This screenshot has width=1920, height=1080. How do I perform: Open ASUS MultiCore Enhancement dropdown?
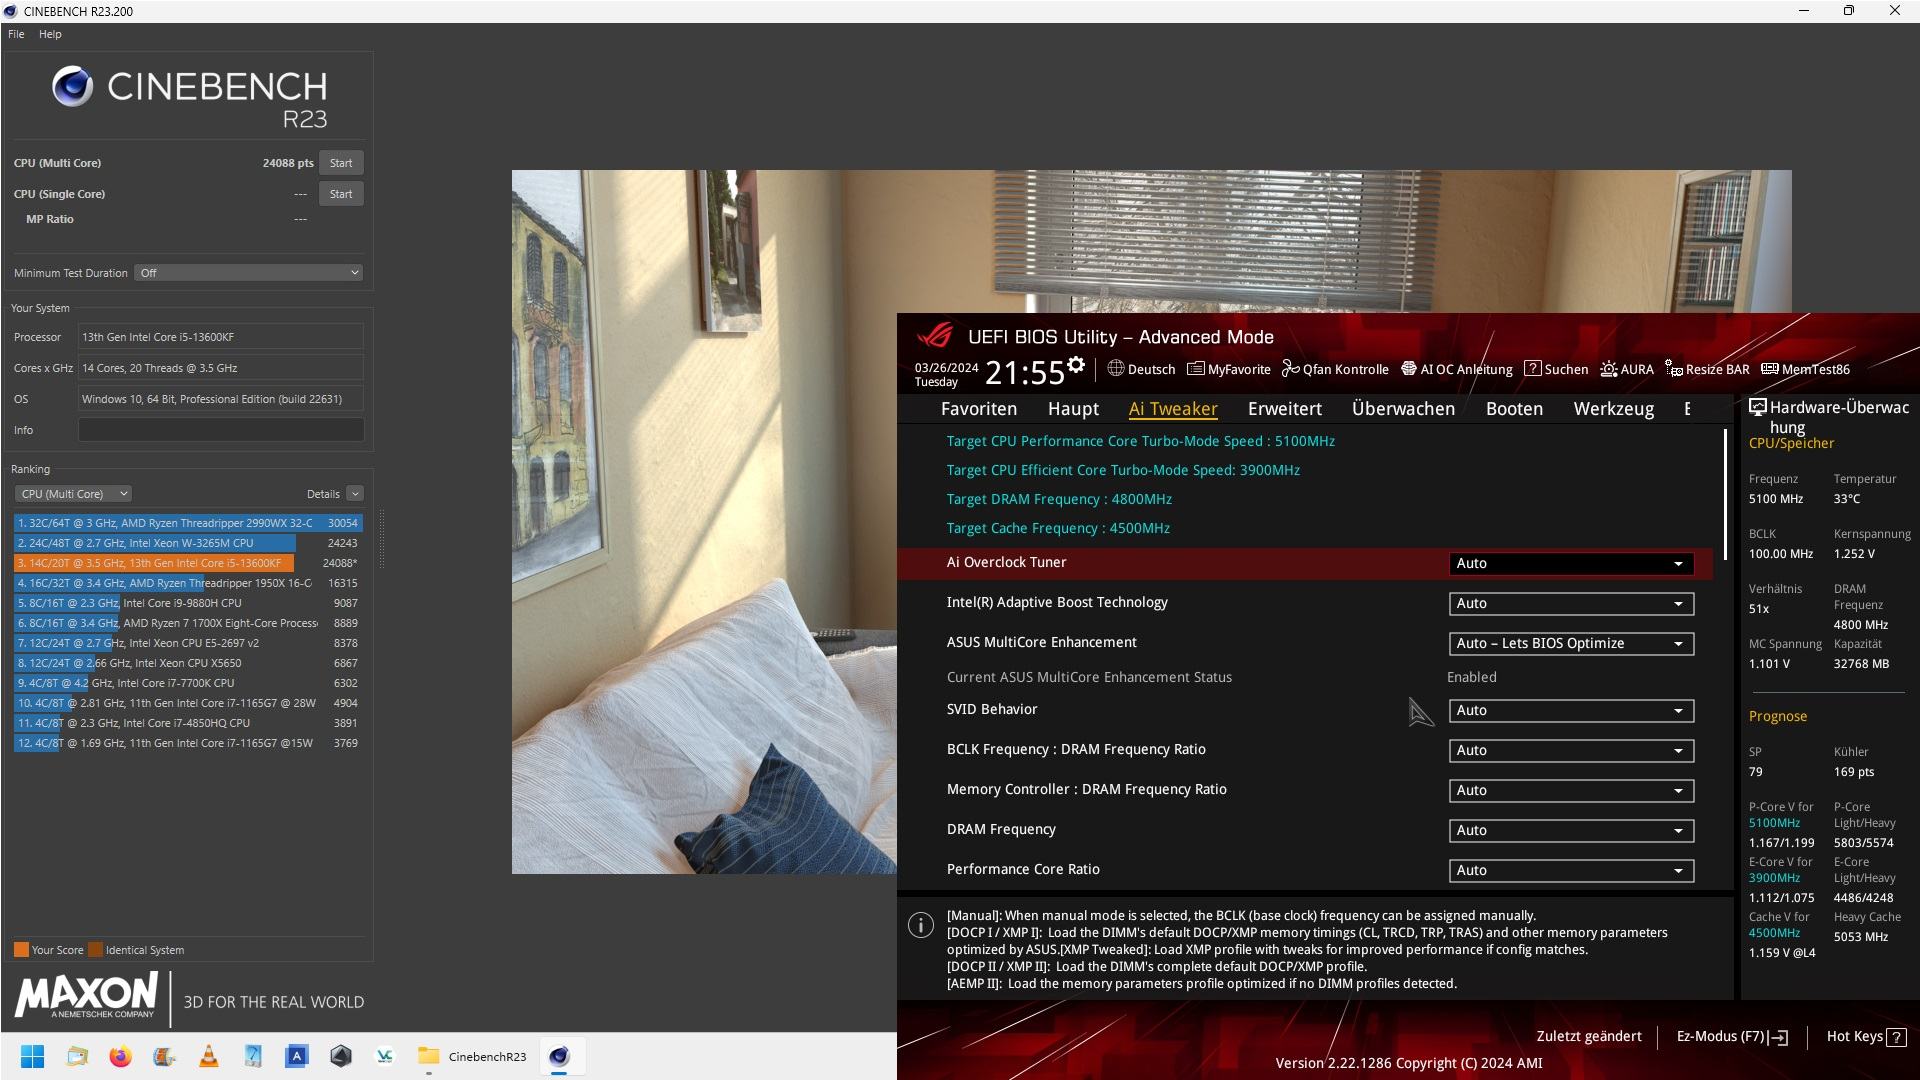[1571, 643]
